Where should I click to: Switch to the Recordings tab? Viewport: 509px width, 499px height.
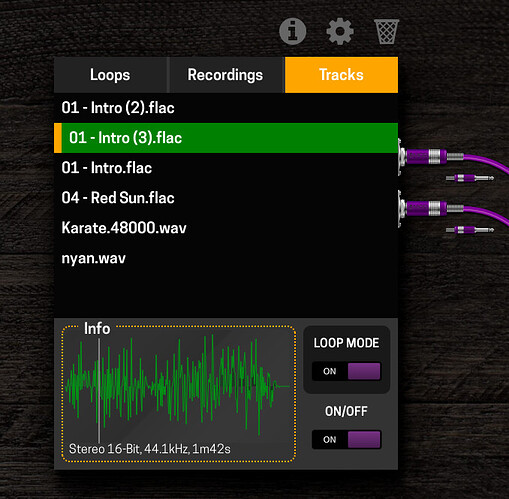pos(226,75)
